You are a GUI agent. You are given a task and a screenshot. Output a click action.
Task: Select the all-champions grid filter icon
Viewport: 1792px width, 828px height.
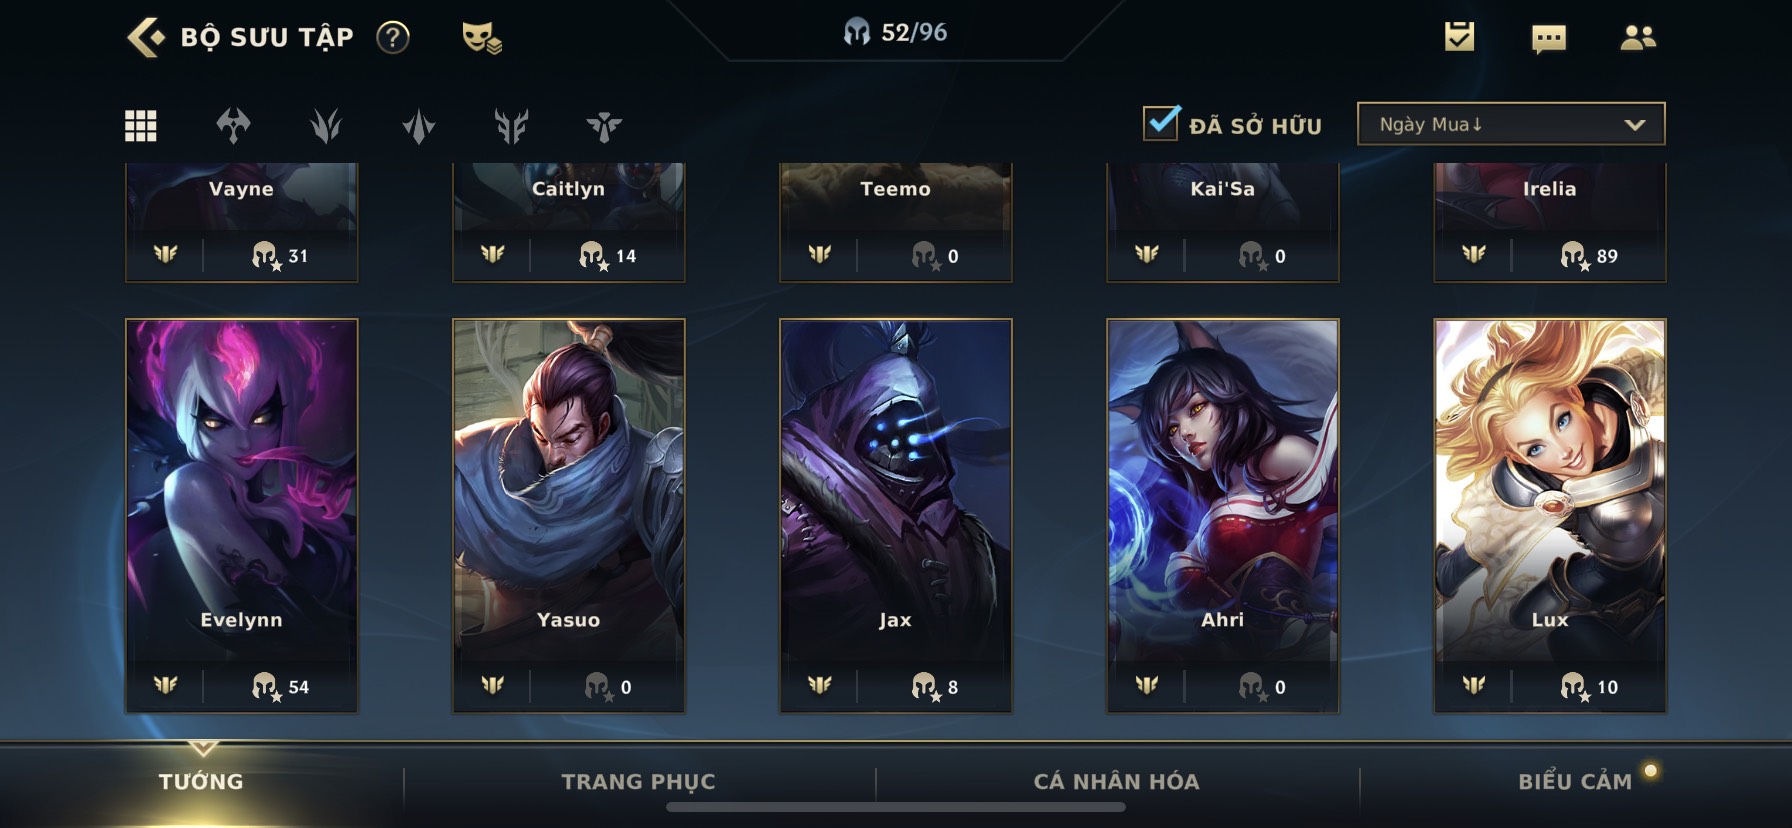point(140,125)
